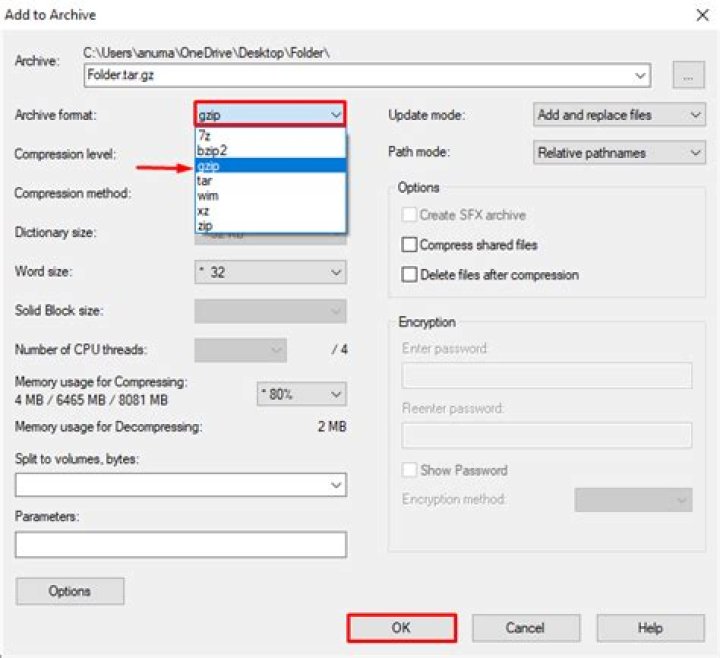Open the Path mode dropdown
This screenshot has height=658, width=720.
point(619,152)
